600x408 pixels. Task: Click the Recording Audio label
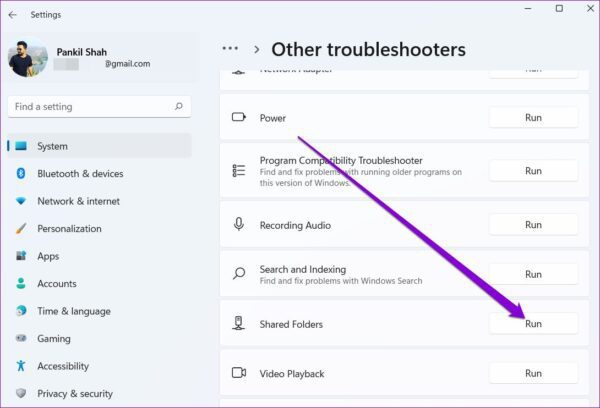[295, 225]
